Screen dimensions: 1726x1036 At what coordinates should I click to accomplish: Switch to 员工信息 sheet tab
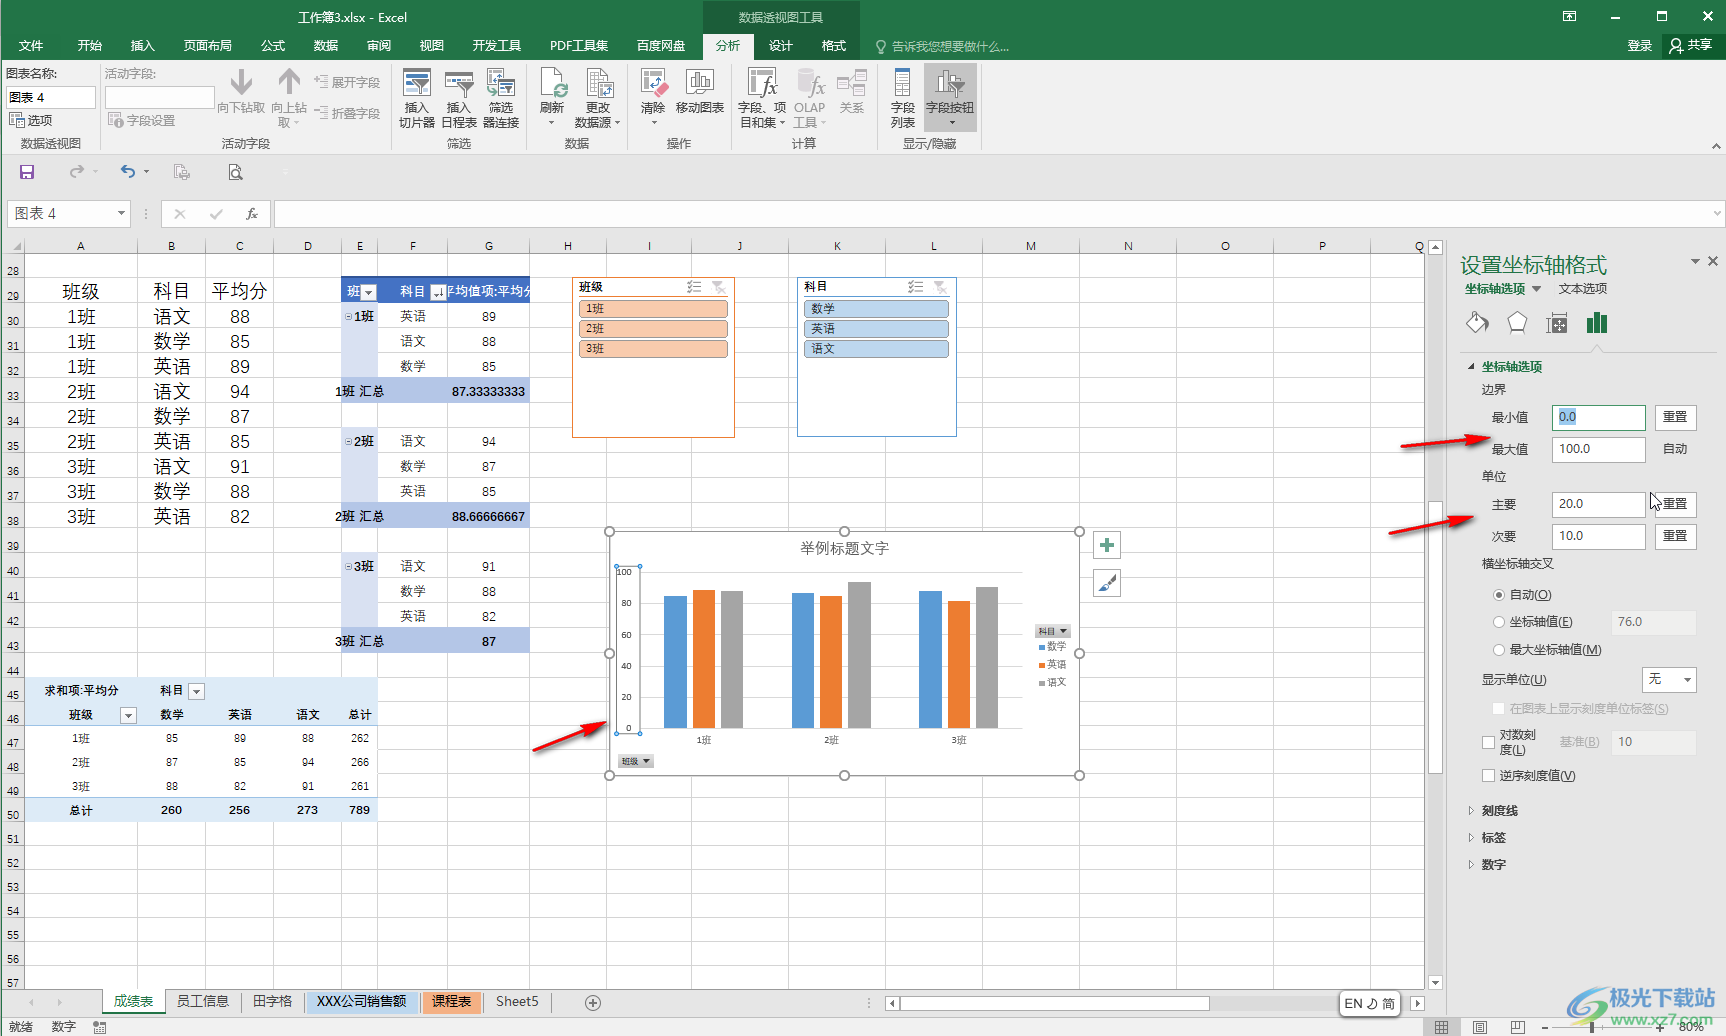coord(202,1001)
